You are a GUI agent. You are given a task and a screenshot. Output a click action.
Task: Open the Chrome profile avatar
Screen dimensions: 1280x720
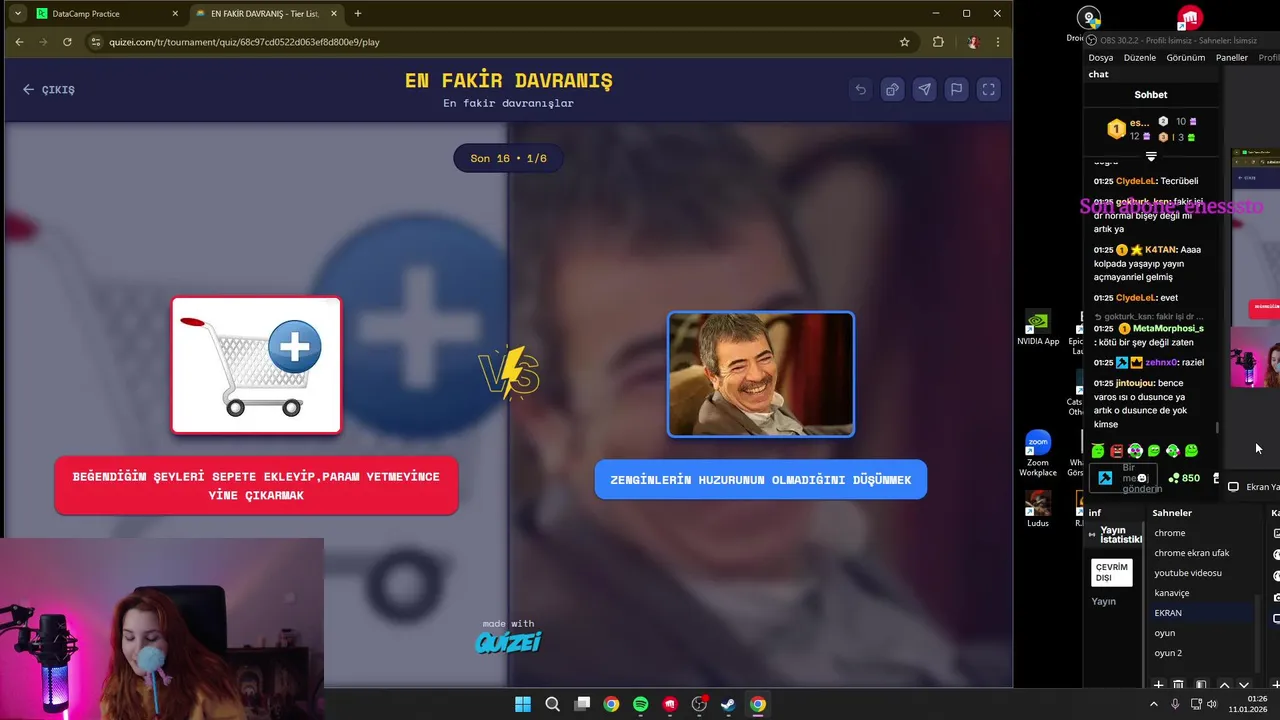coord(972,42)
